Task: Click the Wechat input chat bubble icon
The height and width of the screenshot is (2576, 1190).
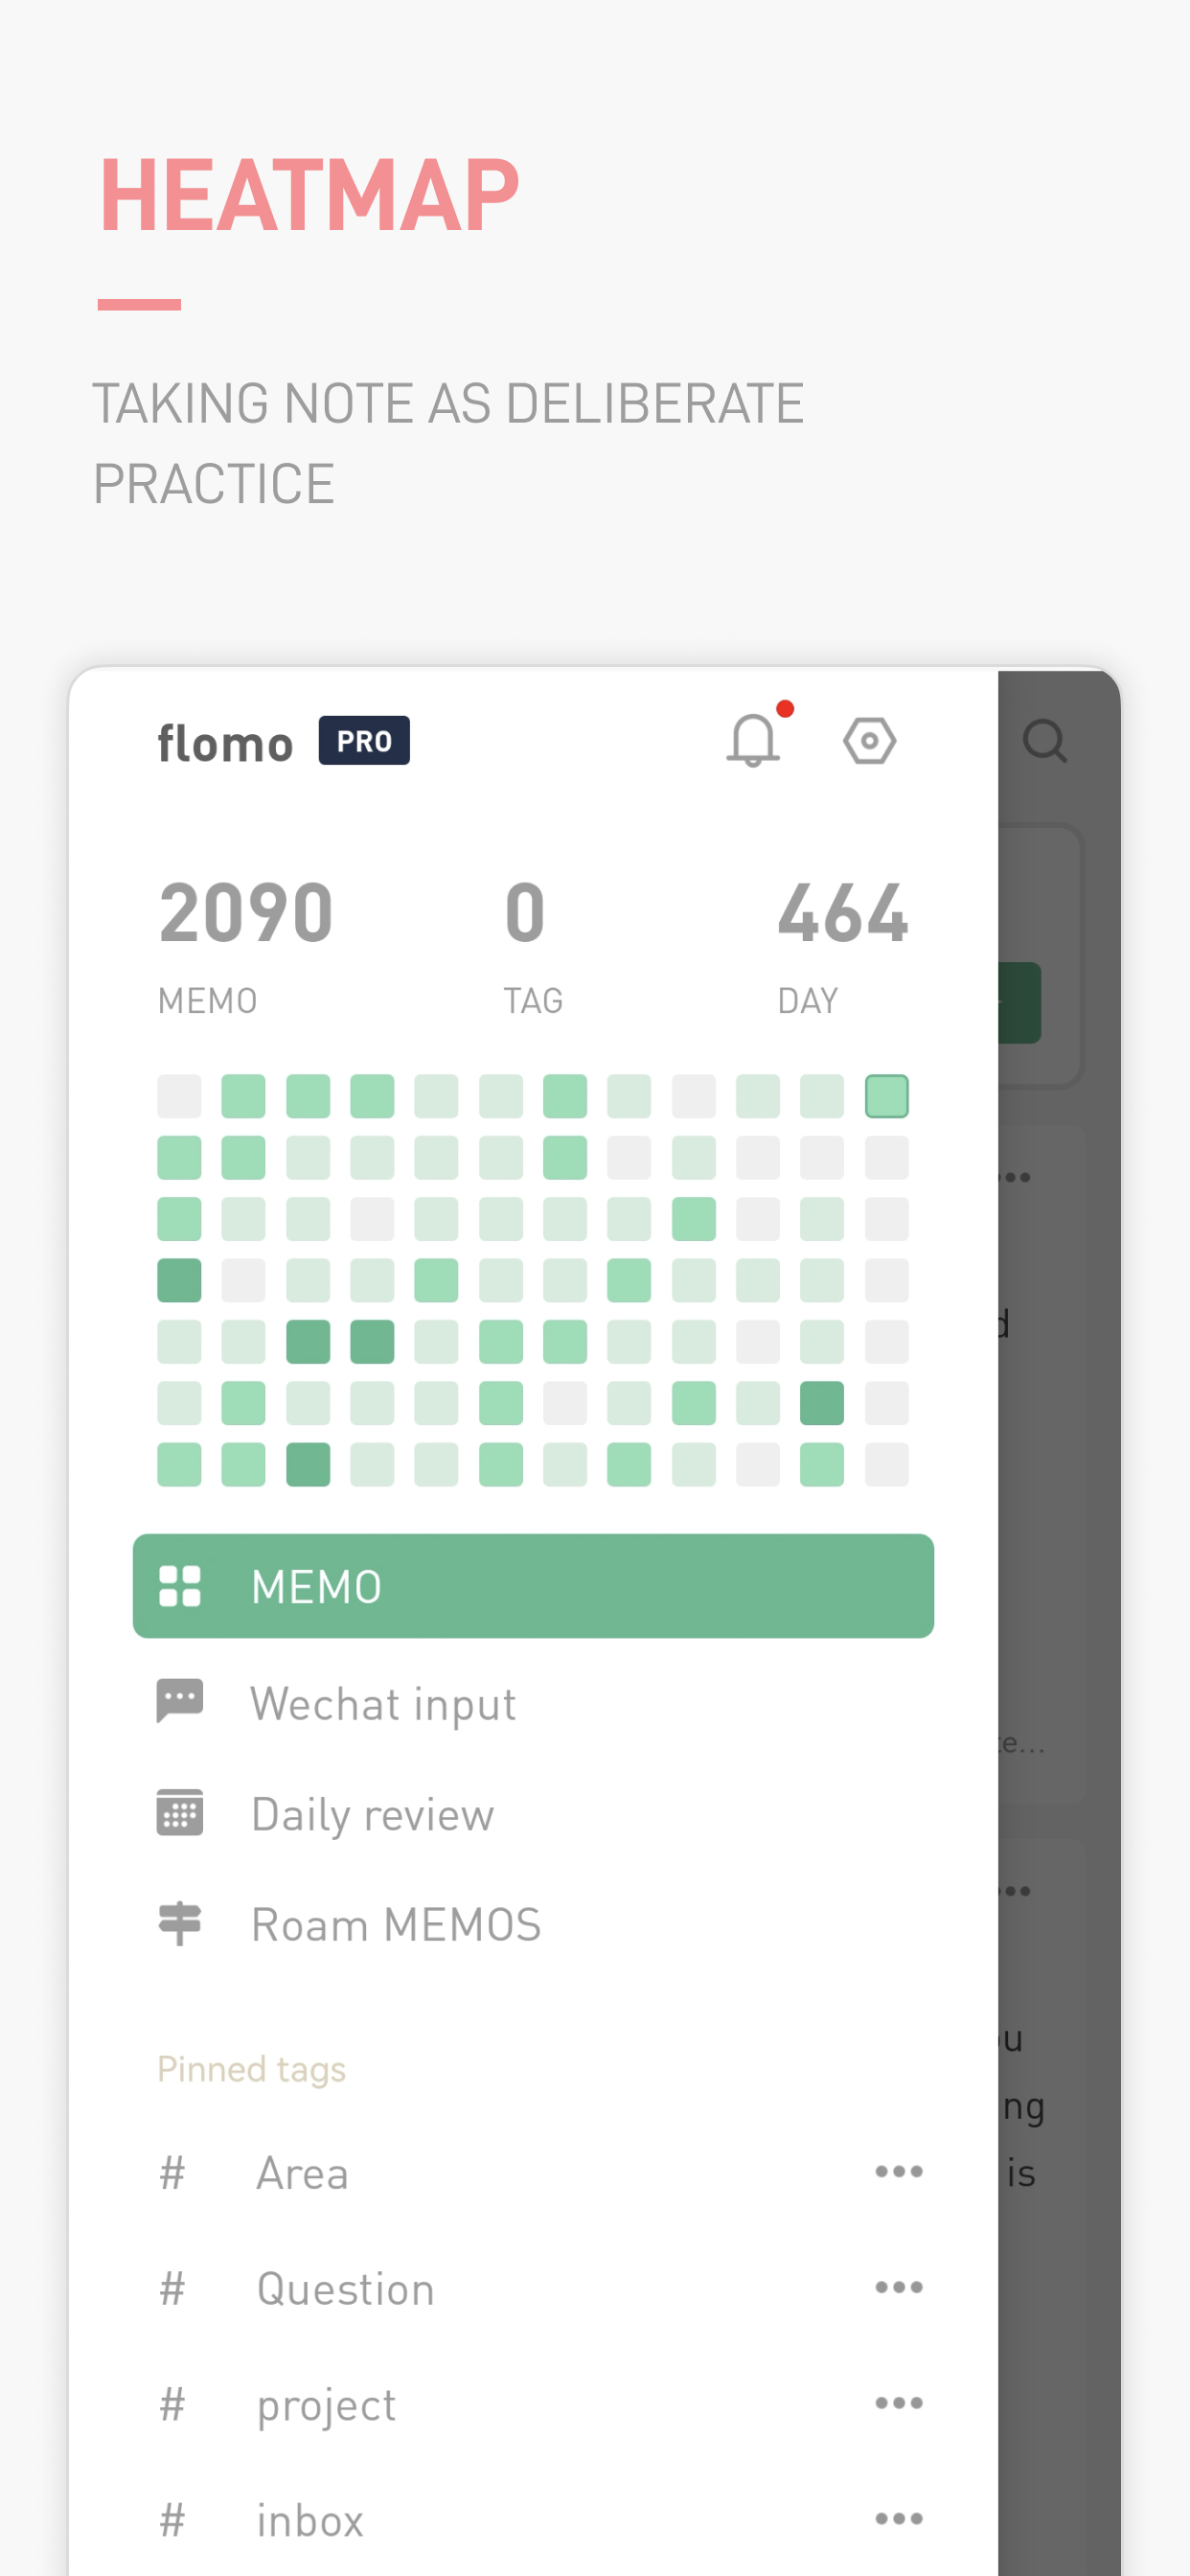Action: click(180, 1701)
